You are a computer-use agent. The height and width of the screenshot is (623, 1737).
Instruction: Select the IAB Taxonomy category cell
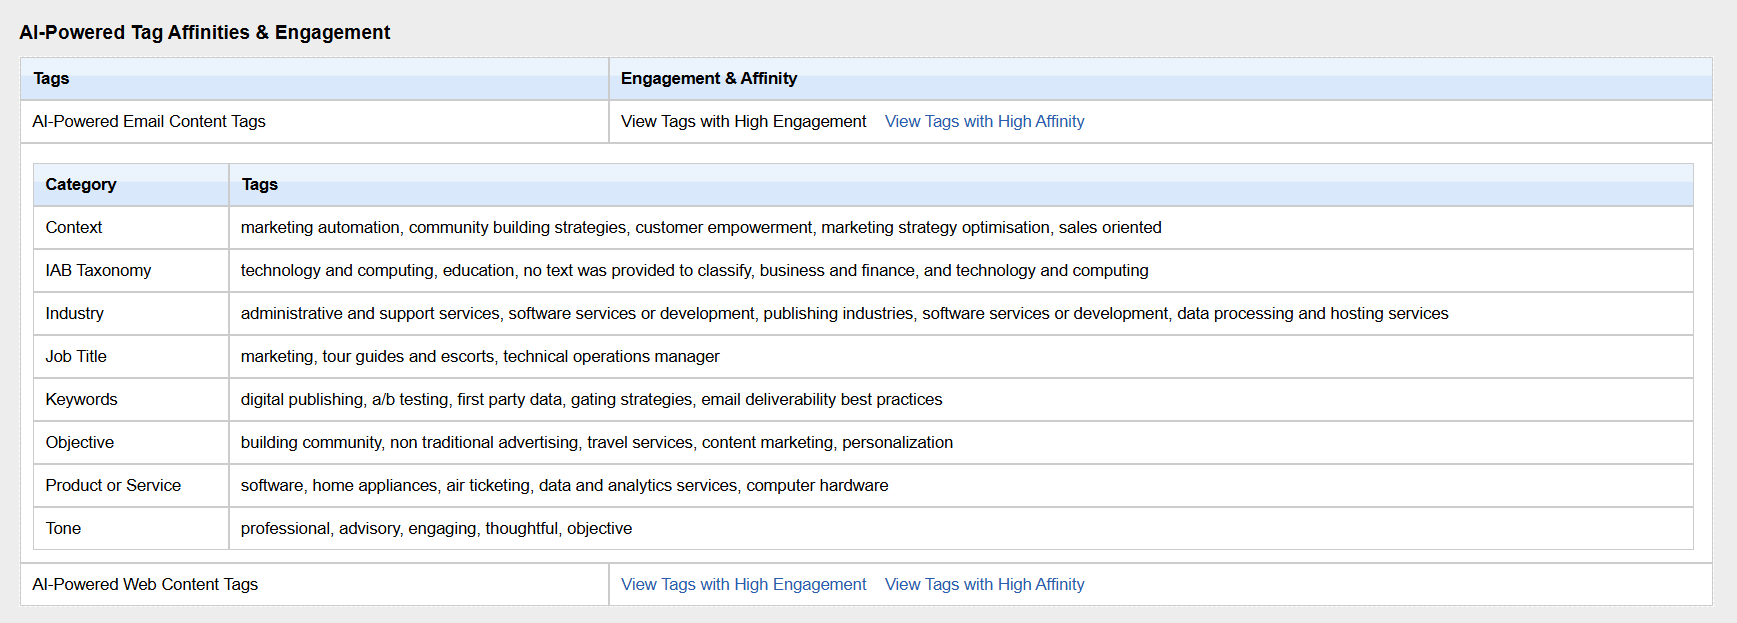coord(98,270)
